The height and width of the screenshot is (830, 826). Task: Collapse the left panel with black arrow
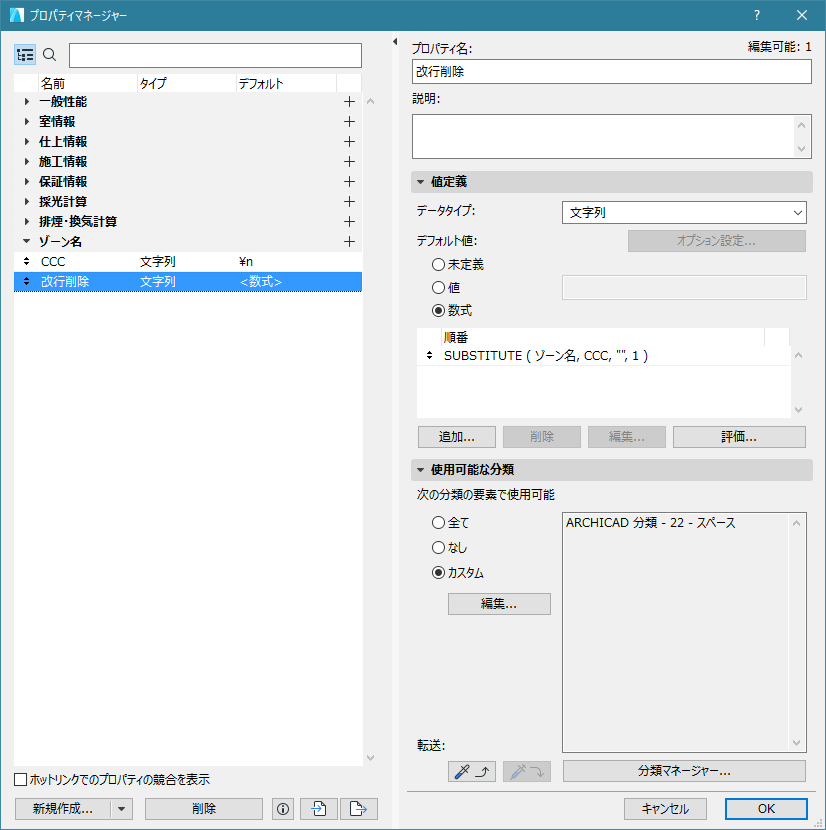(x=395, y=41)
